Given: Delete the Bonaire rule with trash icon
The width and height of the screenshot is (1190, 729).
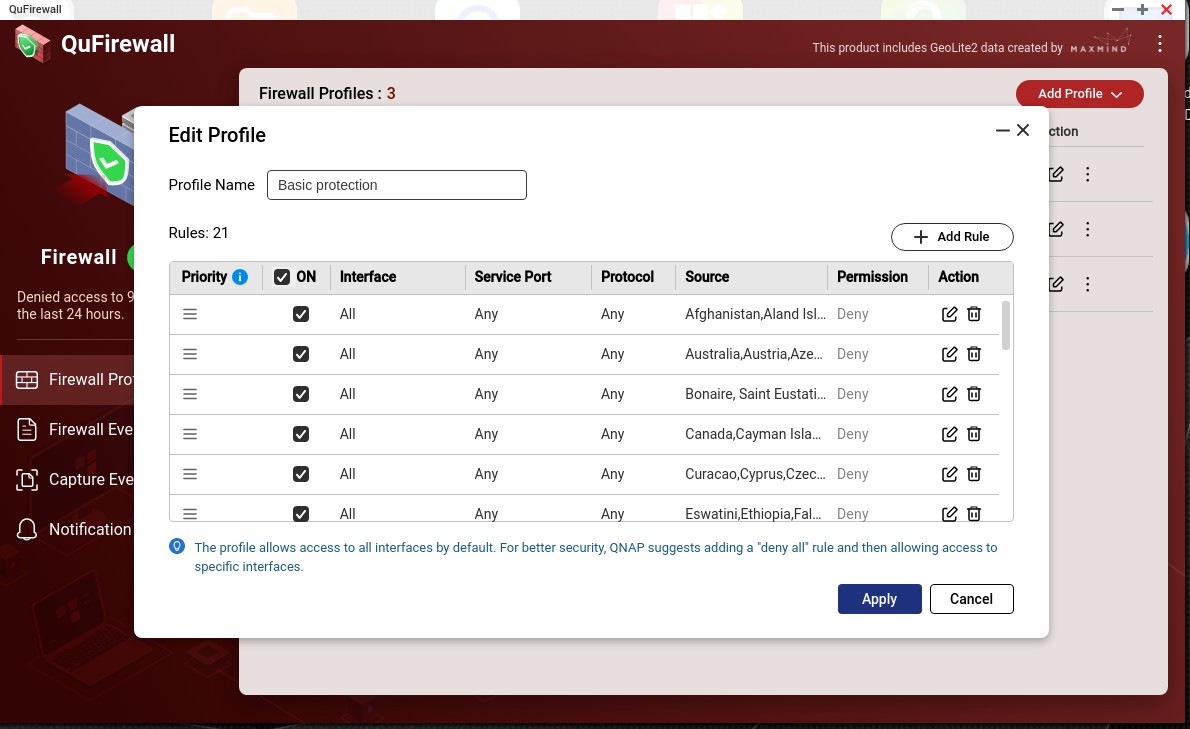Looking at the screenshot, I should (x=974, y=394).
